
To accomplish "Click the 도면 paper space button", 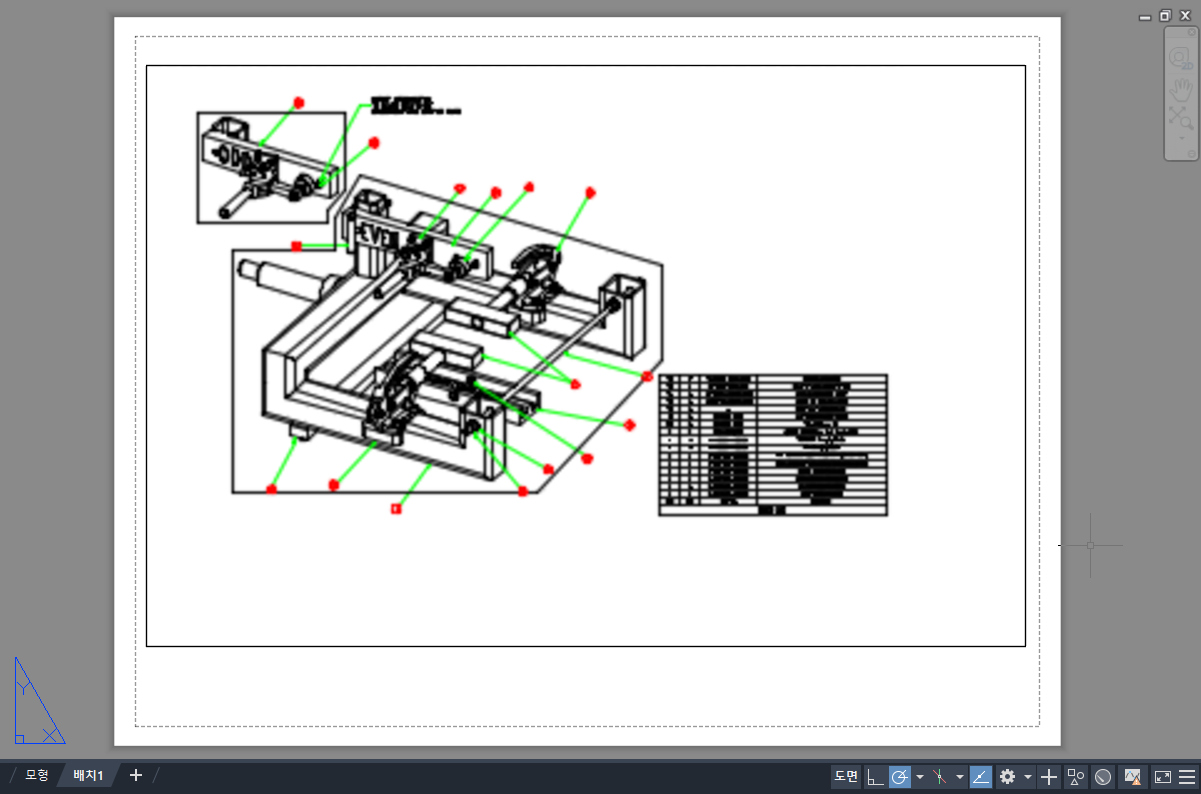I will 846,776.
